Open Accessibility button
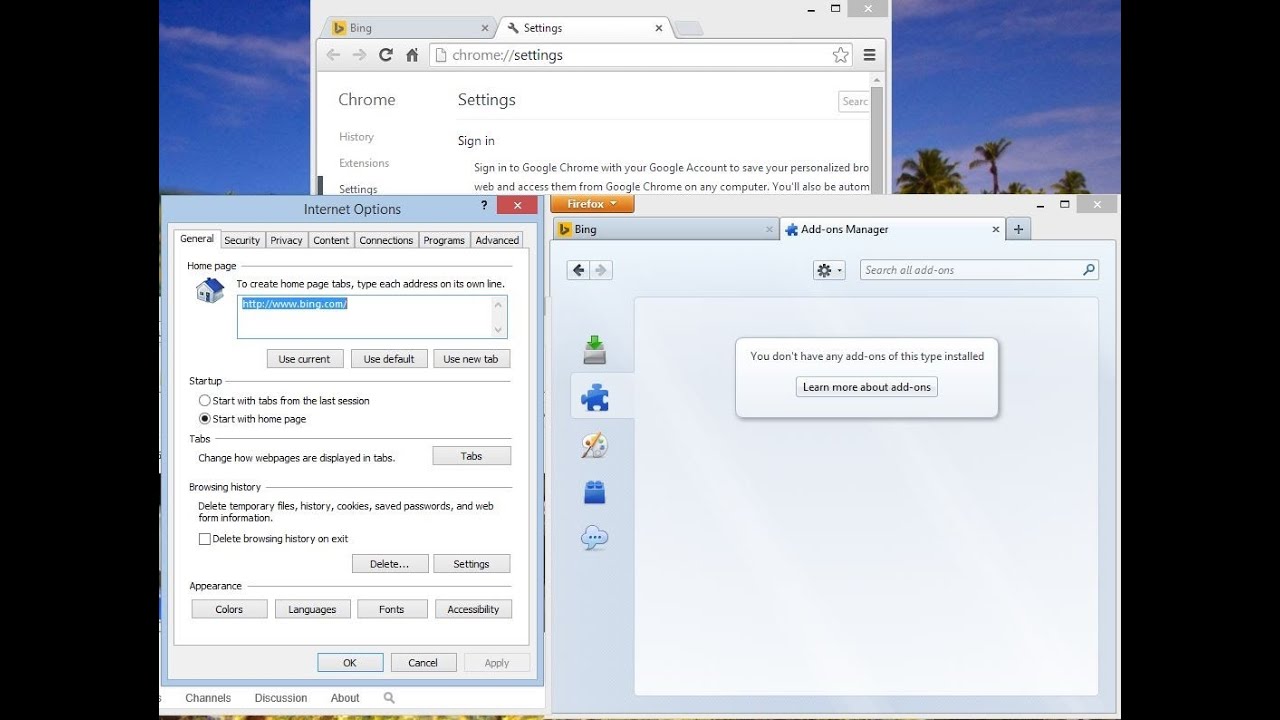The width and height of the screenshot is (1280, 720). [x=473, y=609]
